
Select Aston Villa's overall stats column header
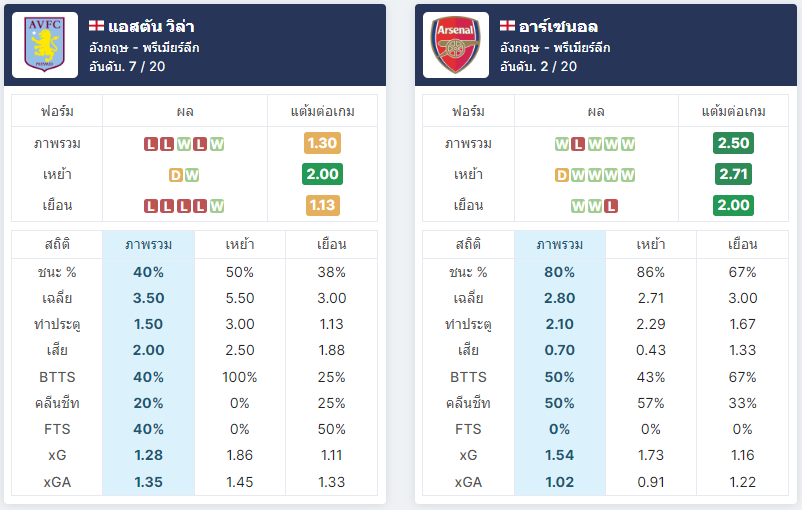pos(148,245)
